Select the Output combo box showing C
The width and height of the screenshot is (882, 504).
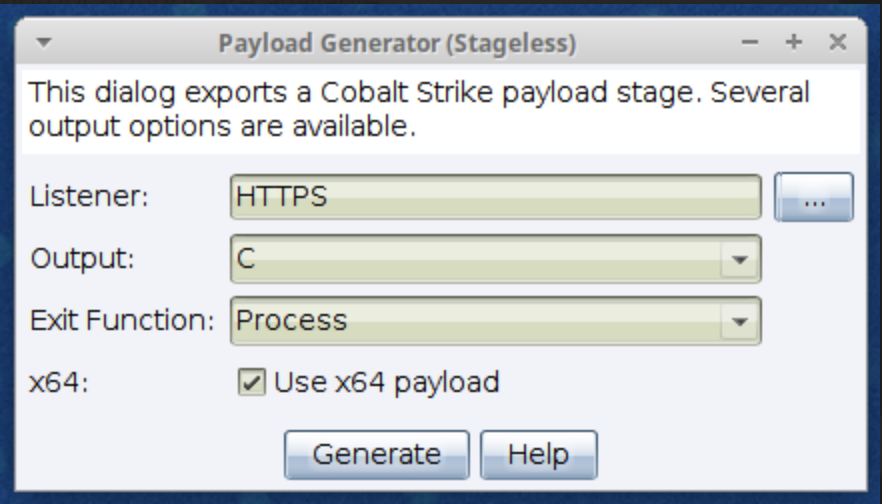click(478, 259)
